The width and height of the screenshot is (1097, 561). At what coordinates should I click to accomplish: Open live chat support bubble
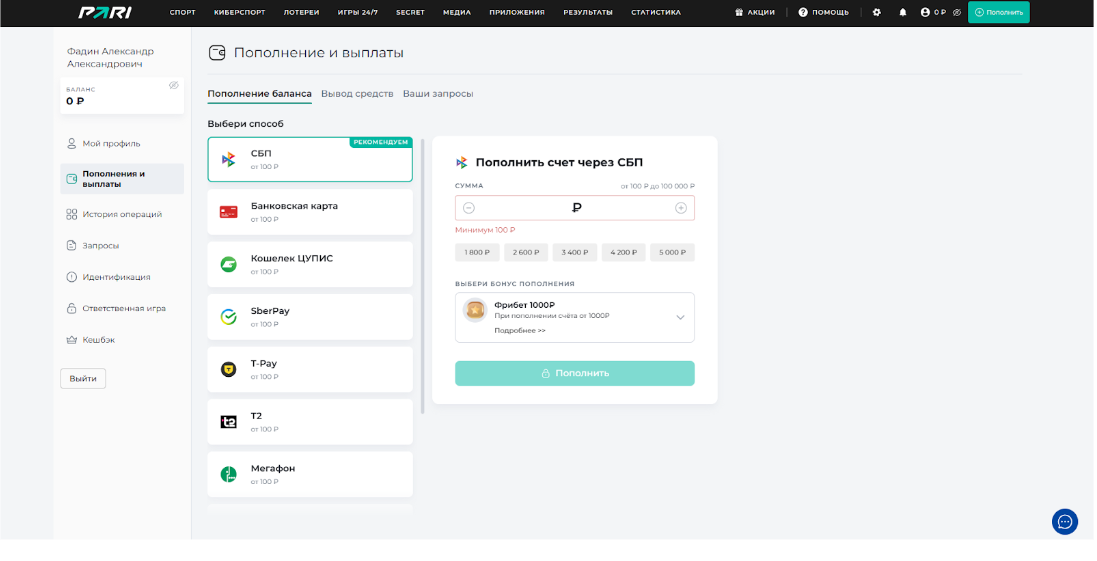[1065, 521]
